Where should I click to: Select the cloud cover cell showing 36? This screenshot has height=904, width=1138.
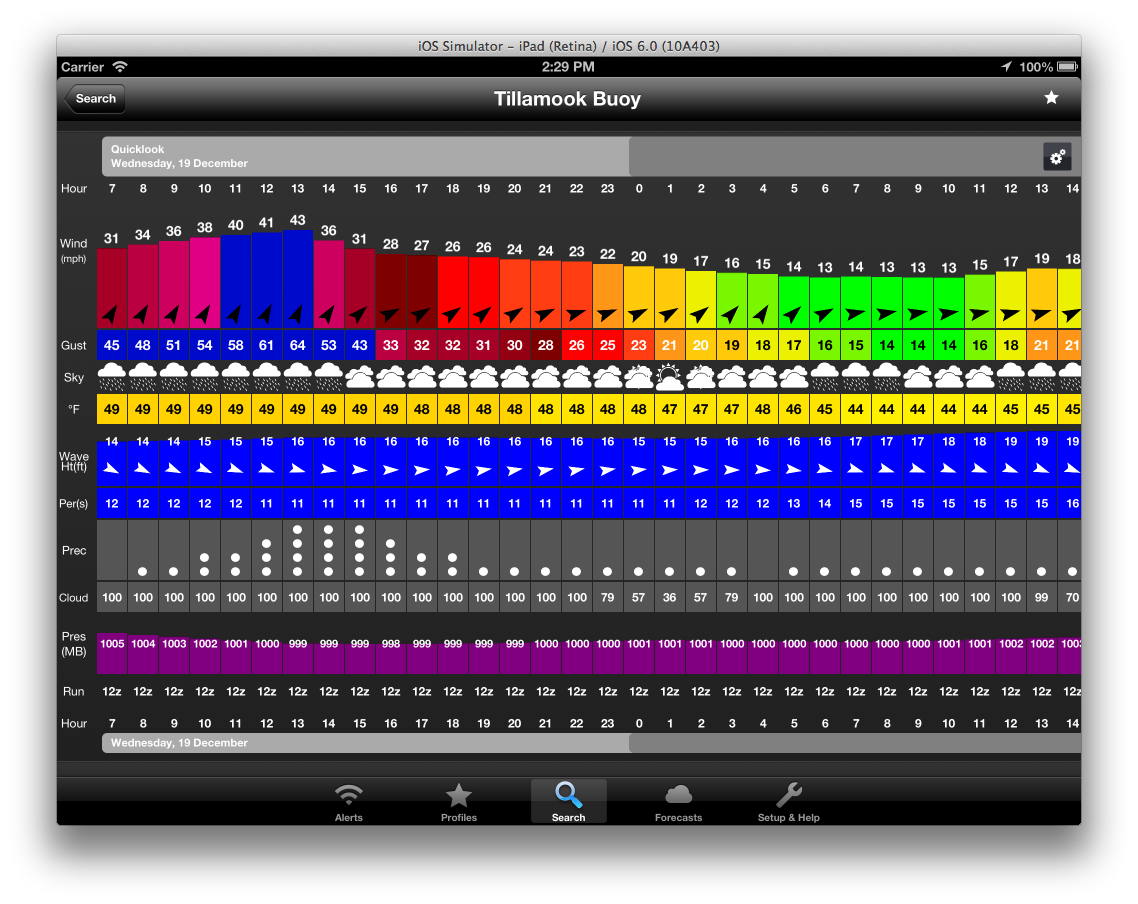(669, 597)
